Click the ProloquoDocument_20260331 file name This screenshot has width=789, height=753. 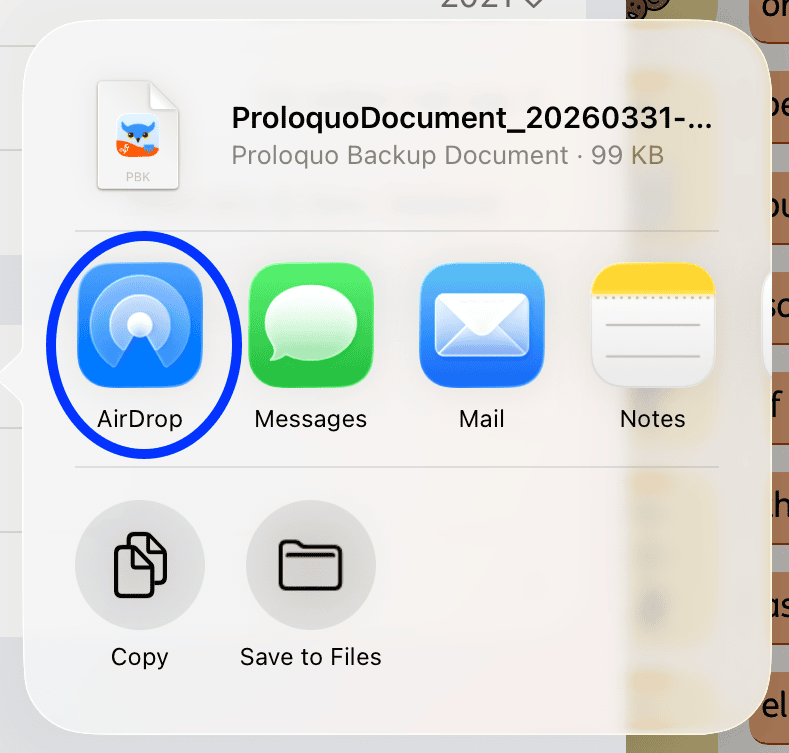pos(471,118)
